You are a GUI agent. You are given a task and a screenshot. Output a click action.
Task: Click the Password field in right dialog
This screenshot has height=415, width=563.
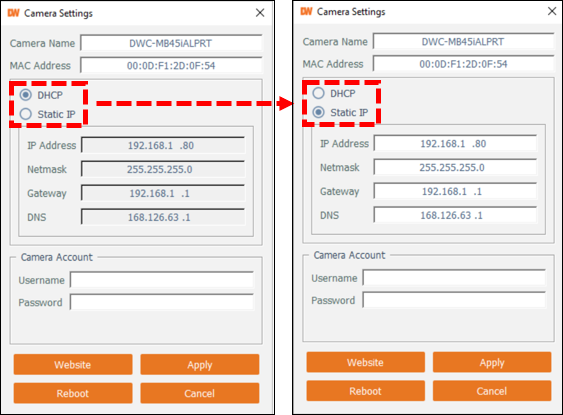pyautogui.click(x=455, y=300)
